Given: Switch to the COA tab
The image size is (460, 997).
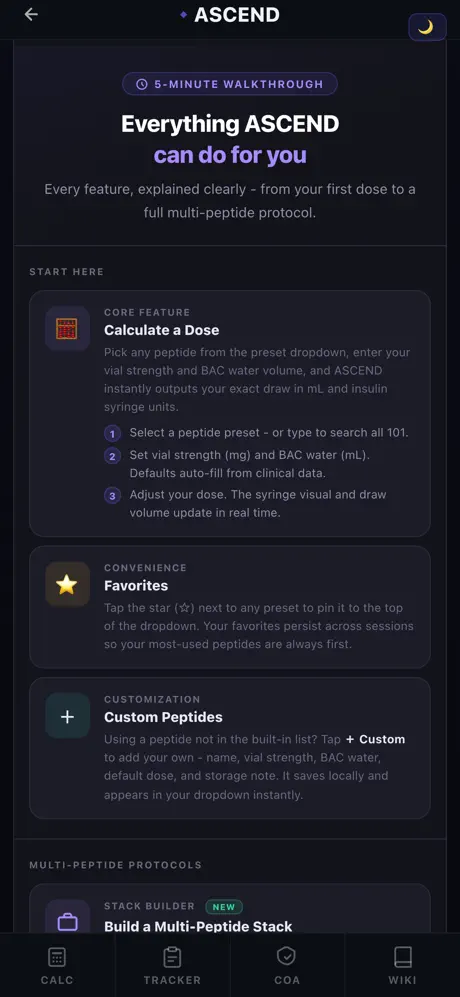Looking at the screenshot, I should coord(287,965).
